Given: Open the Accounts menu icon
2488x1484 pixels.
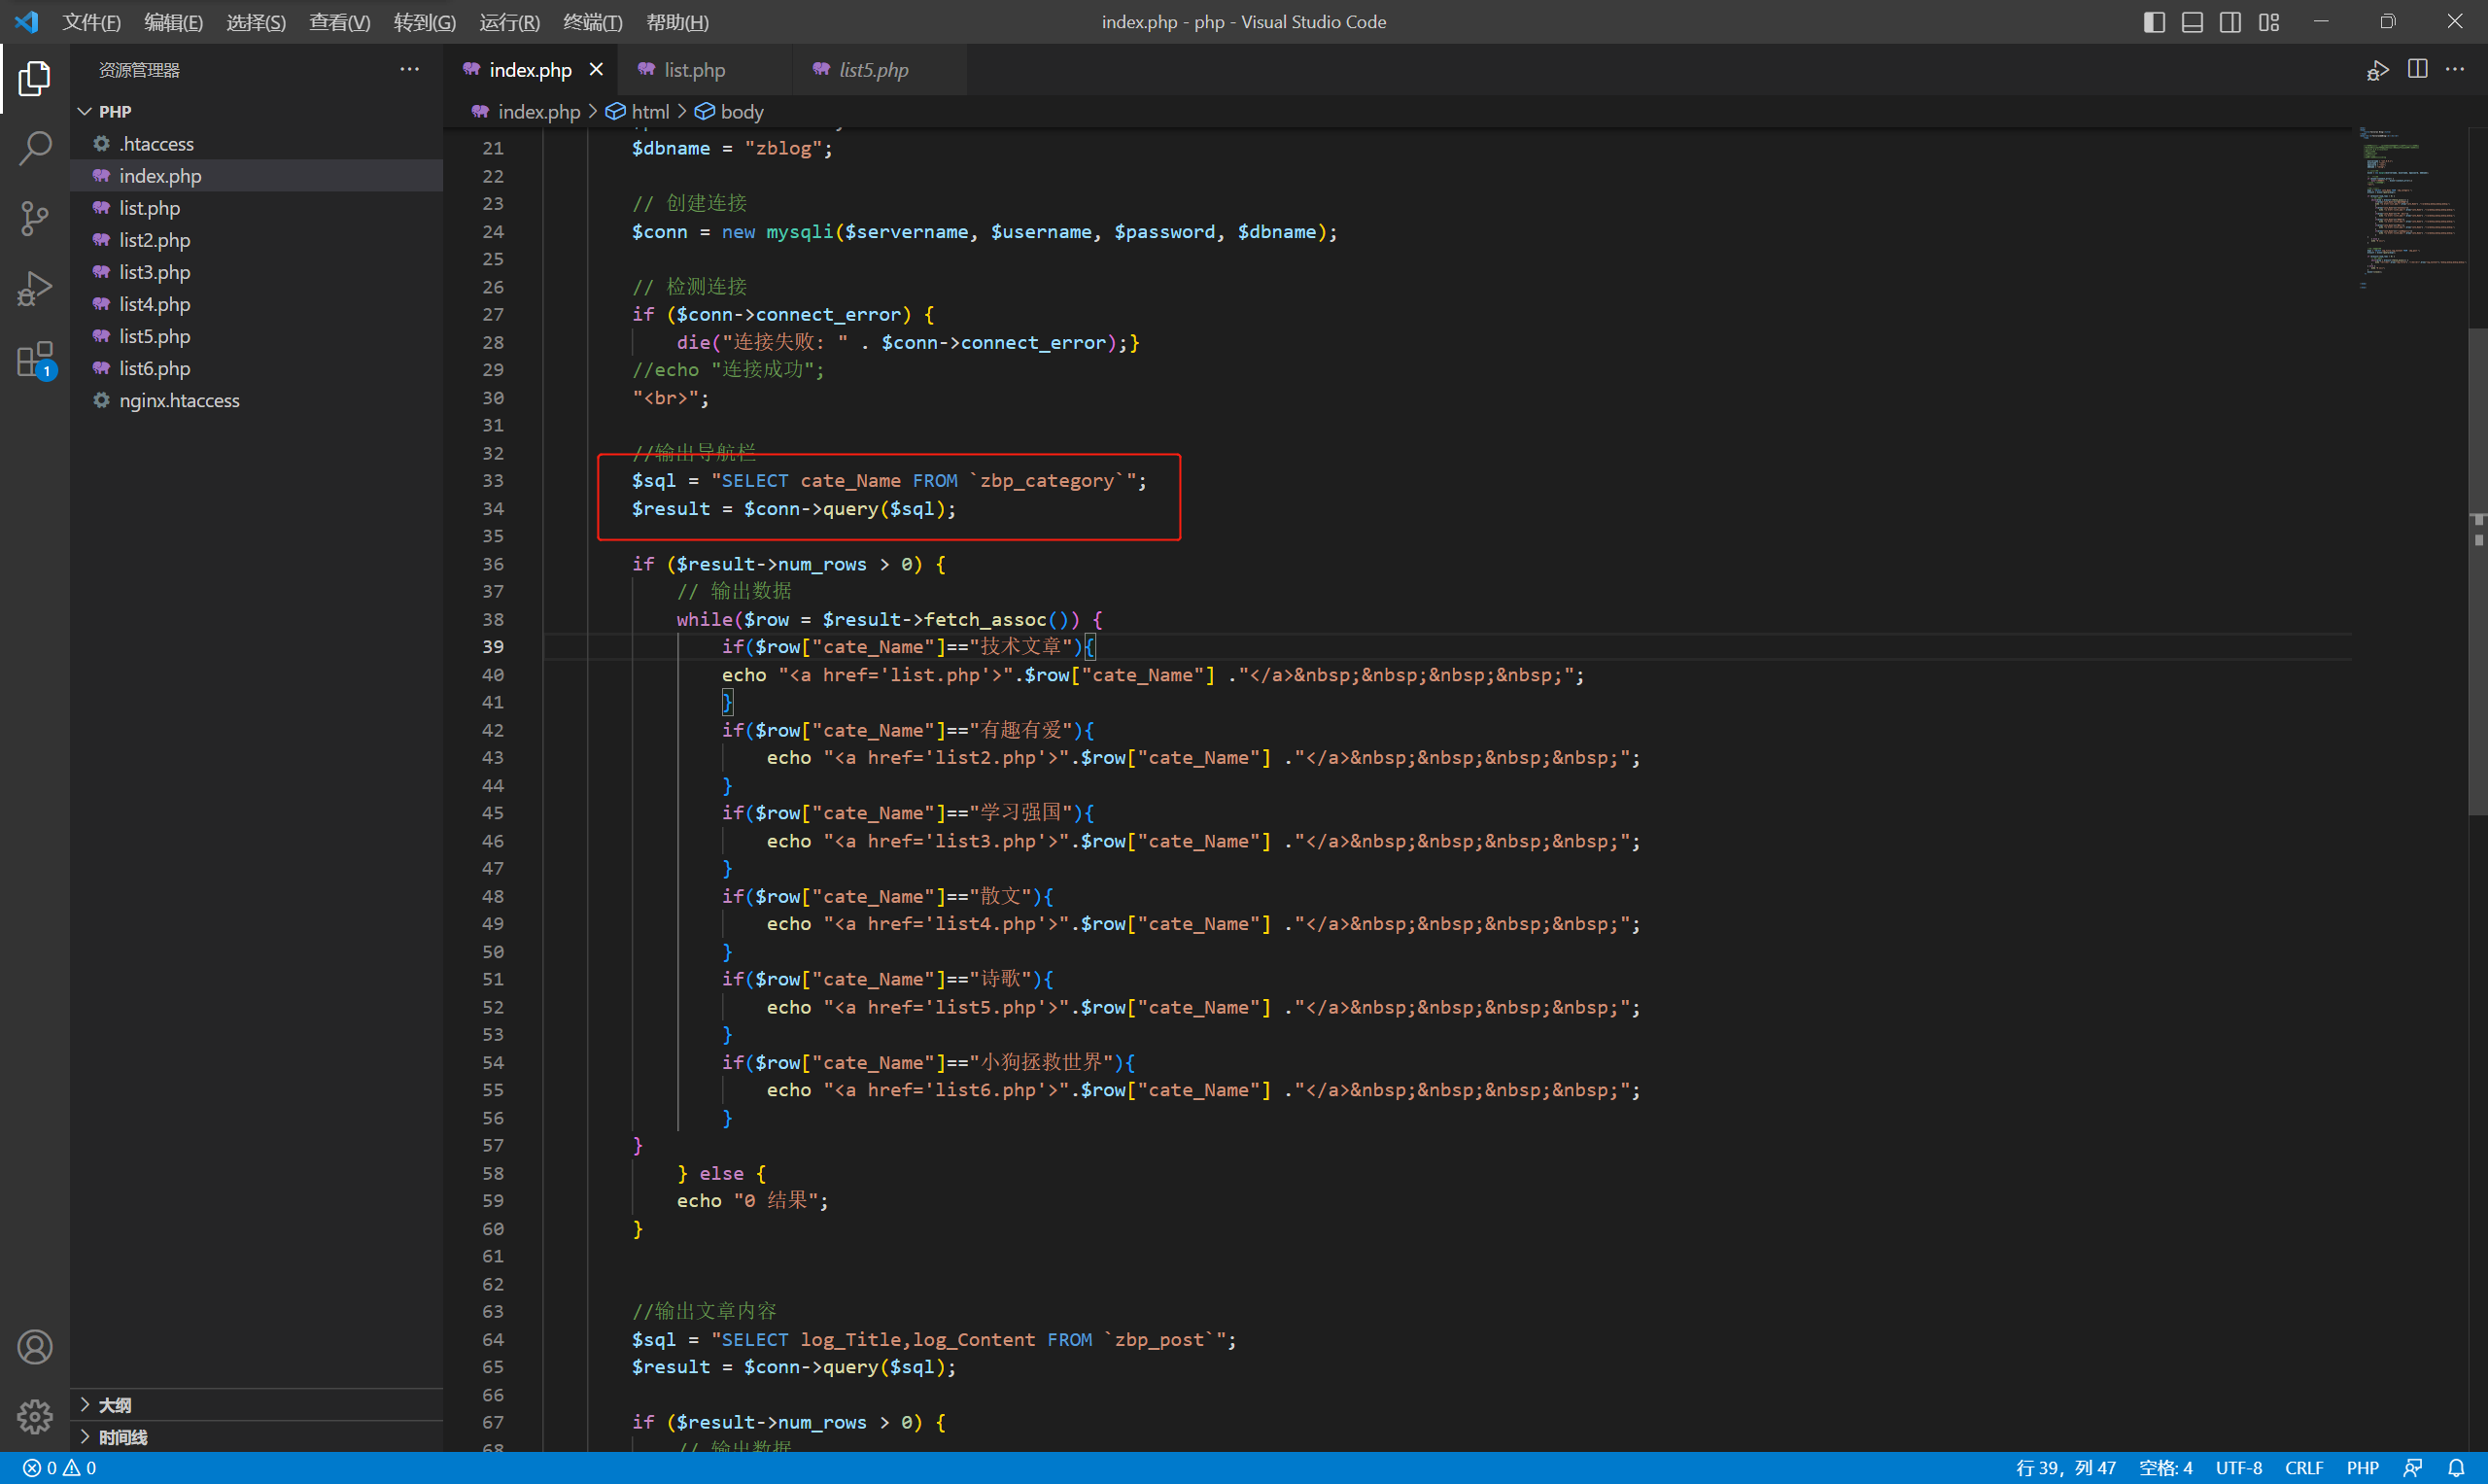Looking at the screenshot, I should pos(35,1347).
